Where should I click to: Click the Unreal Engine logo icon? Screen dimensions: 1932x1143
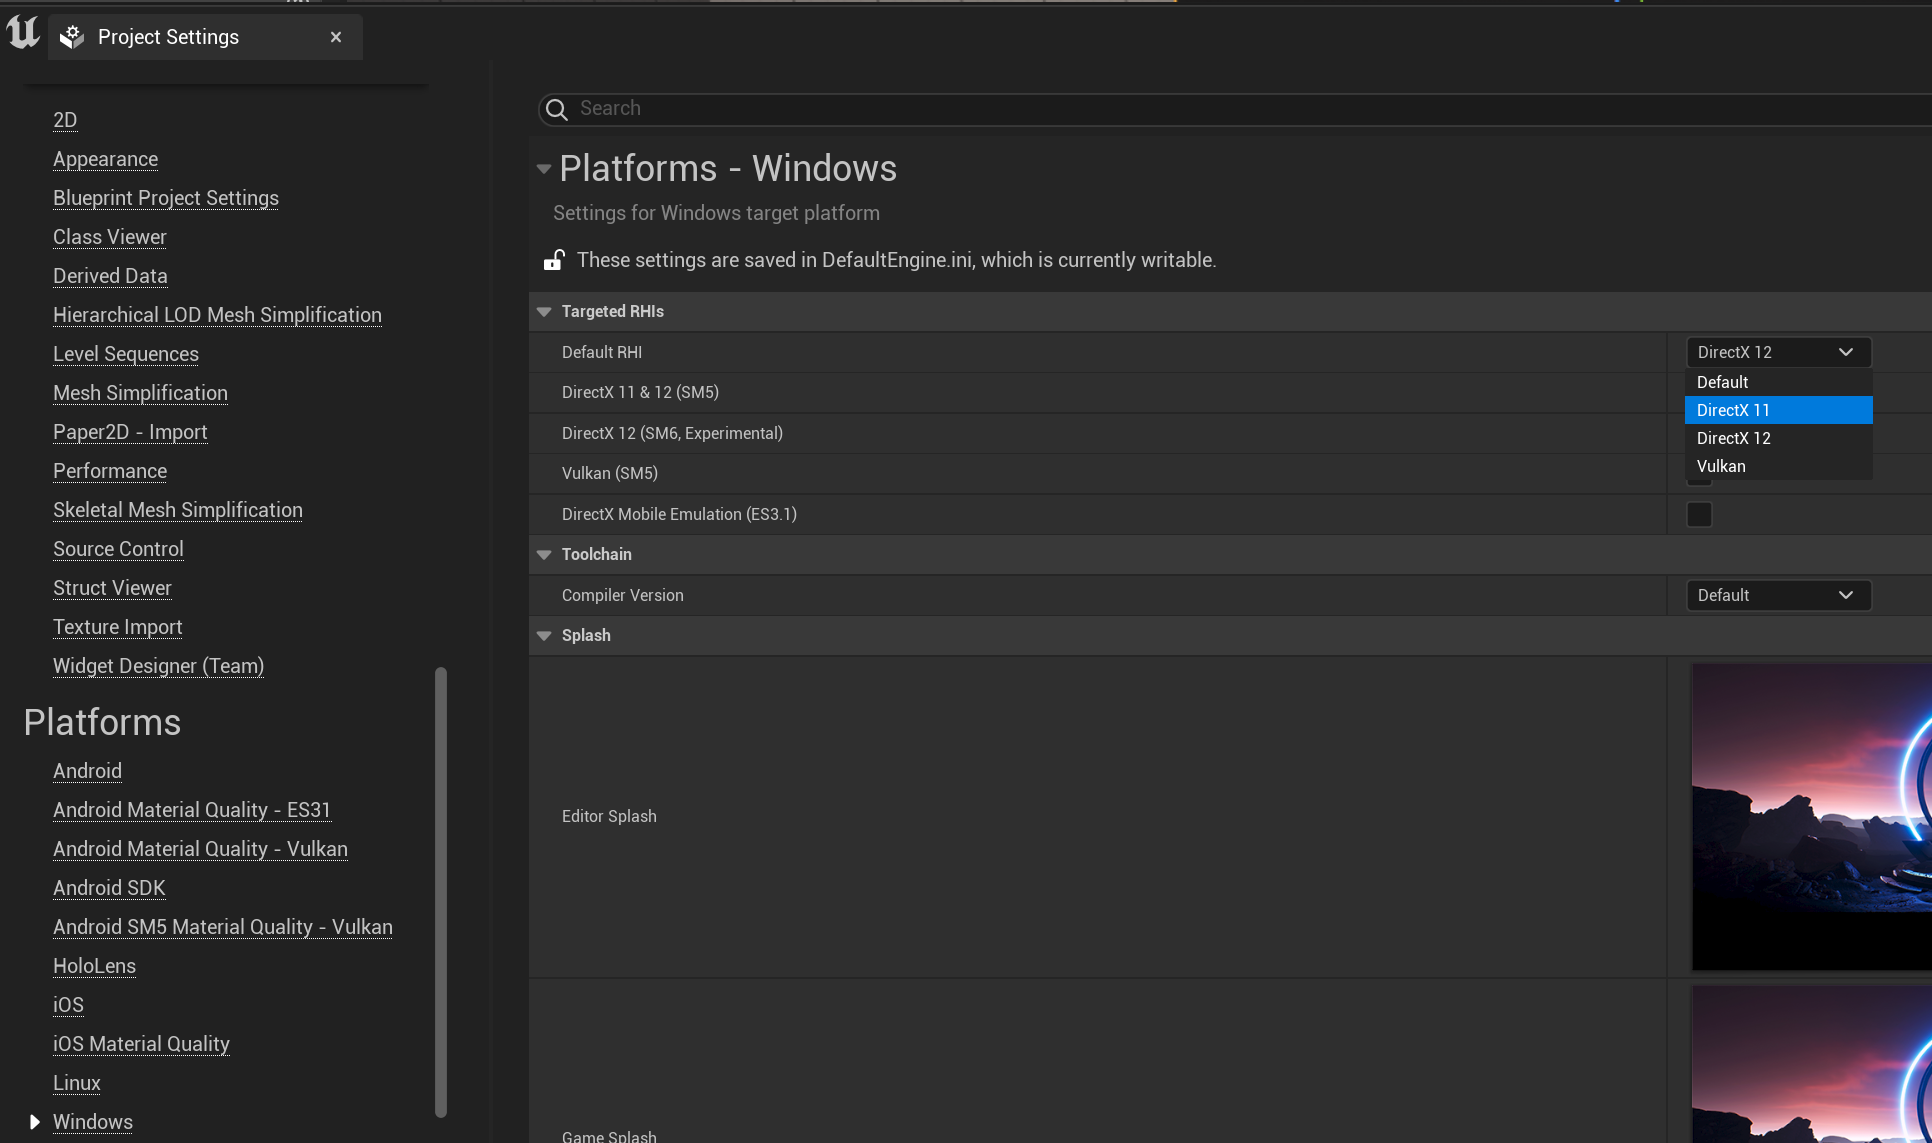pyautogui.click(x=23, y=34)
